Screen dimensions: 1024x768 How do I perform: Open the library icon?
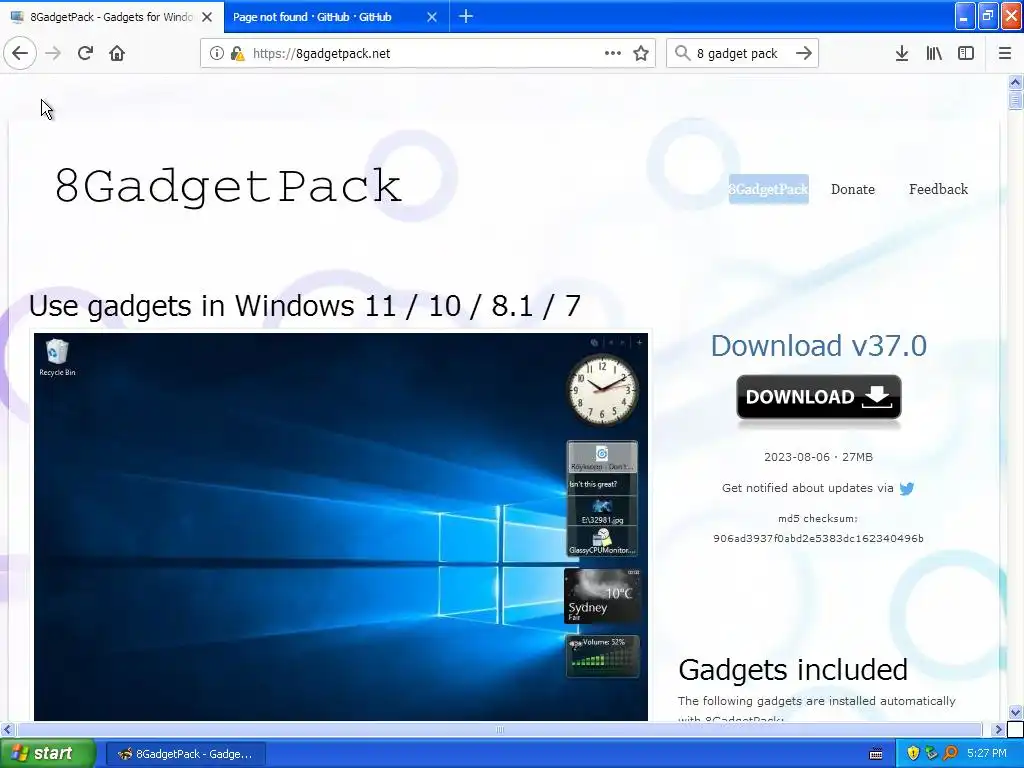coord(934,53)
